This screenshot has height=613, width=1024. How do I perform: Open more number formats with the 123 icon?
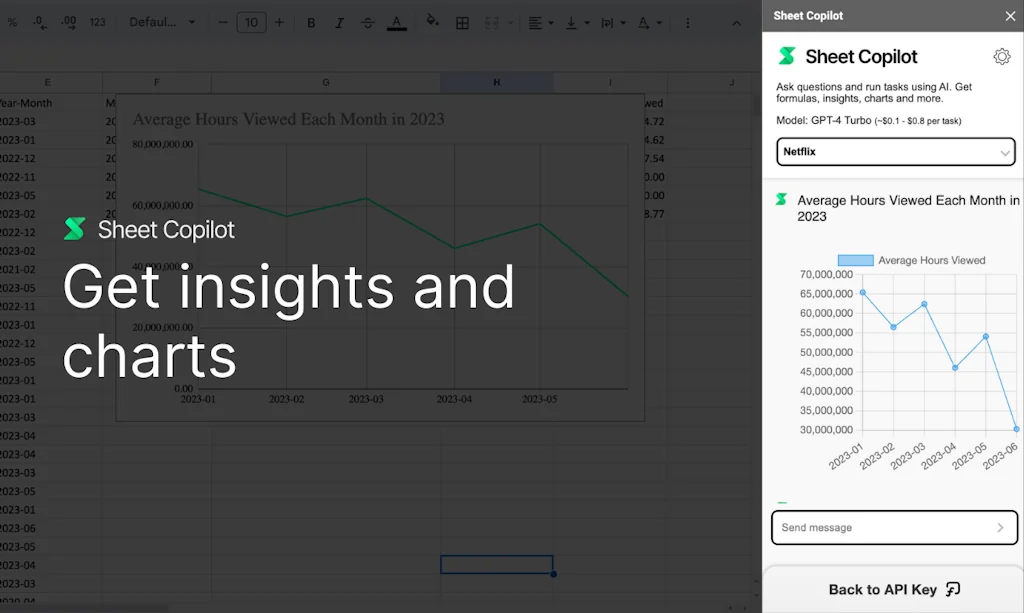pyautogui.click(x=96, y=22)
